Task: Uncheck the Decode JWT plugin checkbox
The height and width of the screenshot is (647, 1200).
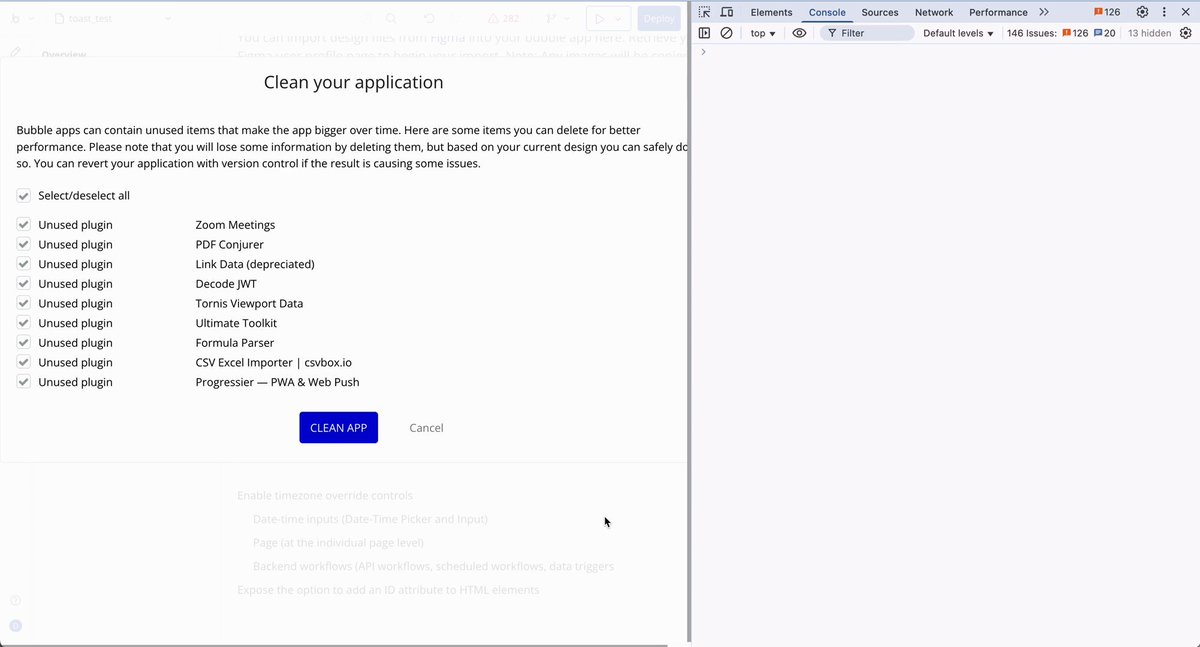Action: pyautogui.click(x=23, y=284)
